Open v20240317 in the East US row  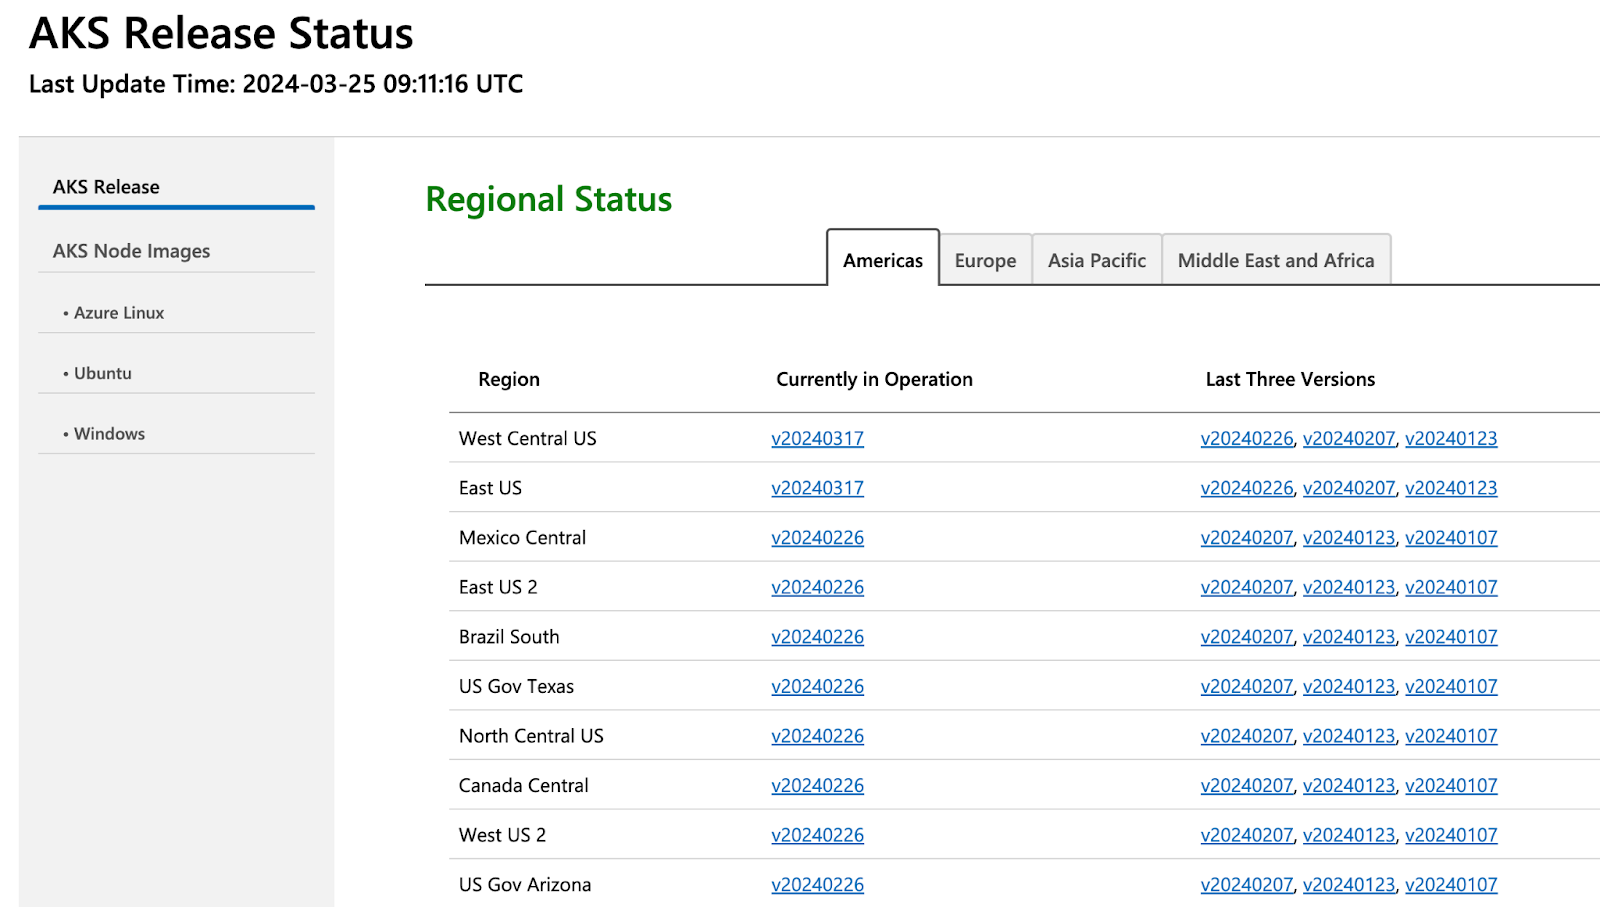point(817,488)
